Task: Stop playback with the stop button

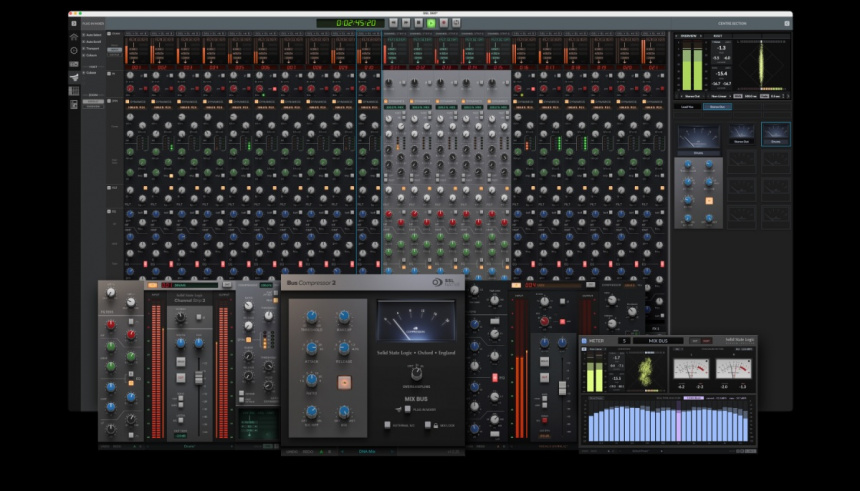Action: pyautogui.click(x=418, y=23)
